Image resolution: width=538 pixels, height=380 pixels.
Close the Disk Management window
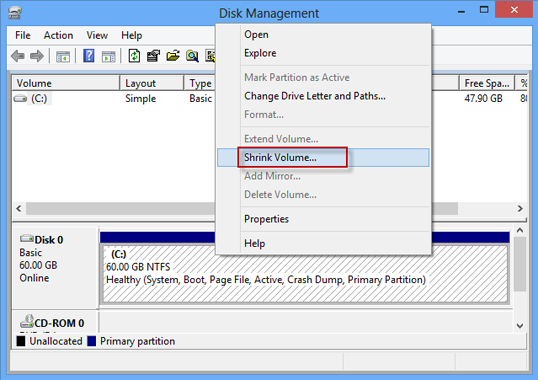[514, 10]
